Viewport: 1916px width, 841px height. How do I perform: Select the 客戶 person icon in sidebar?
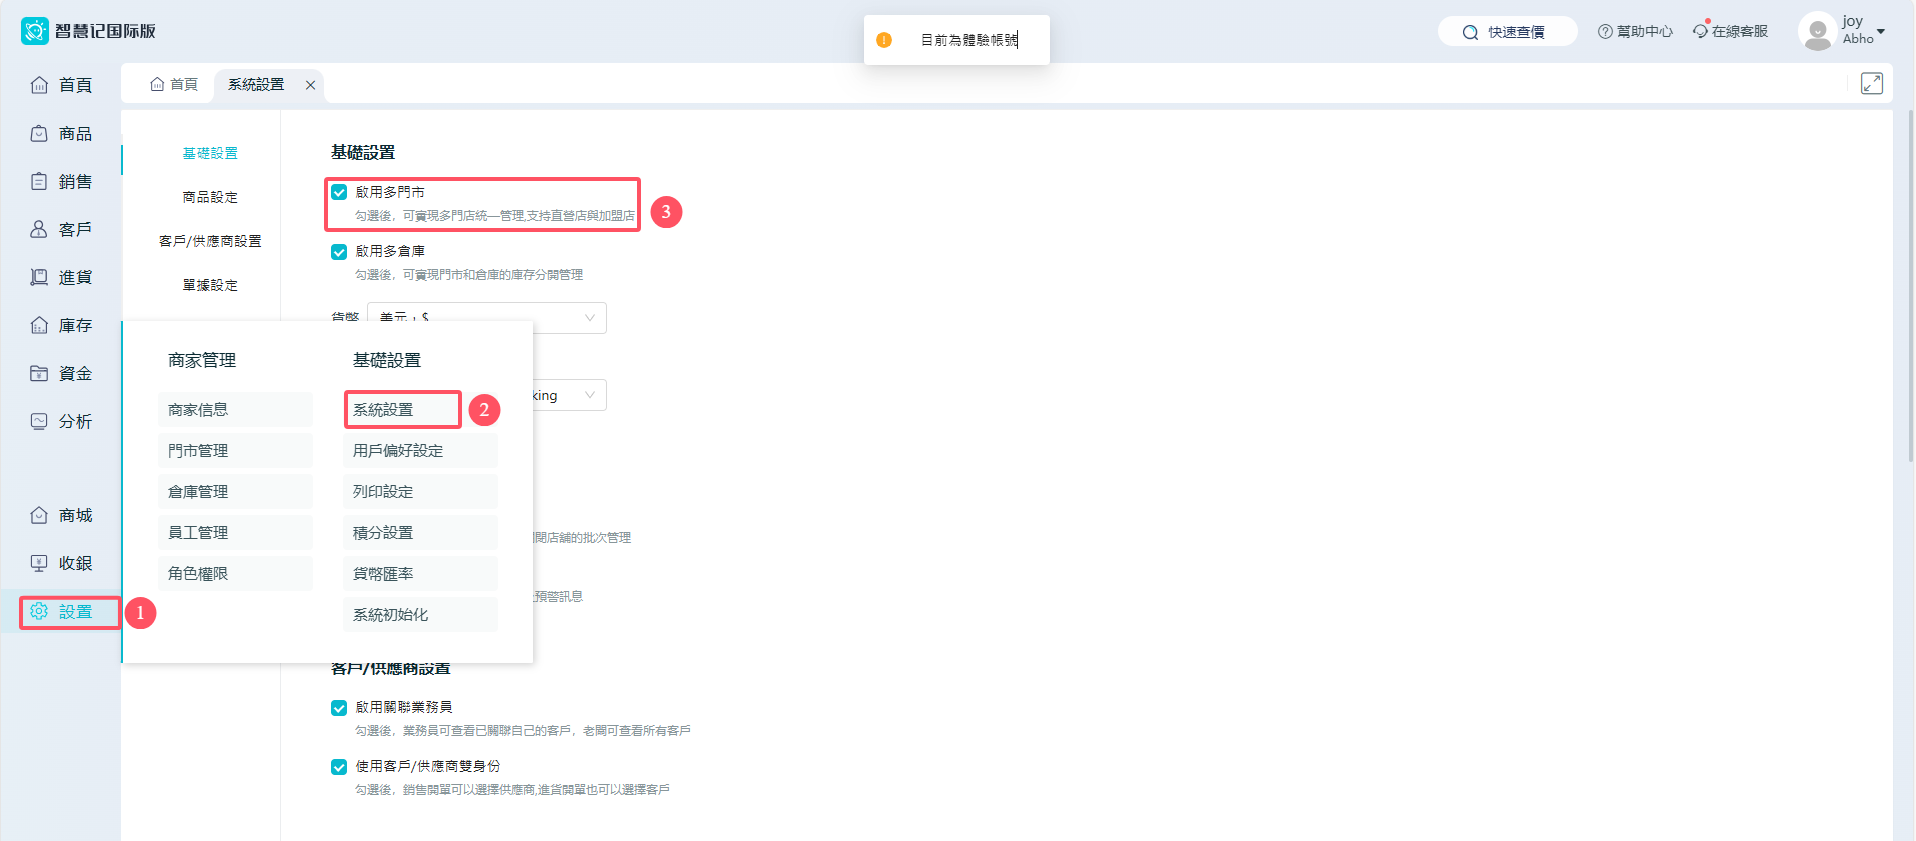(x=39, y=229)
